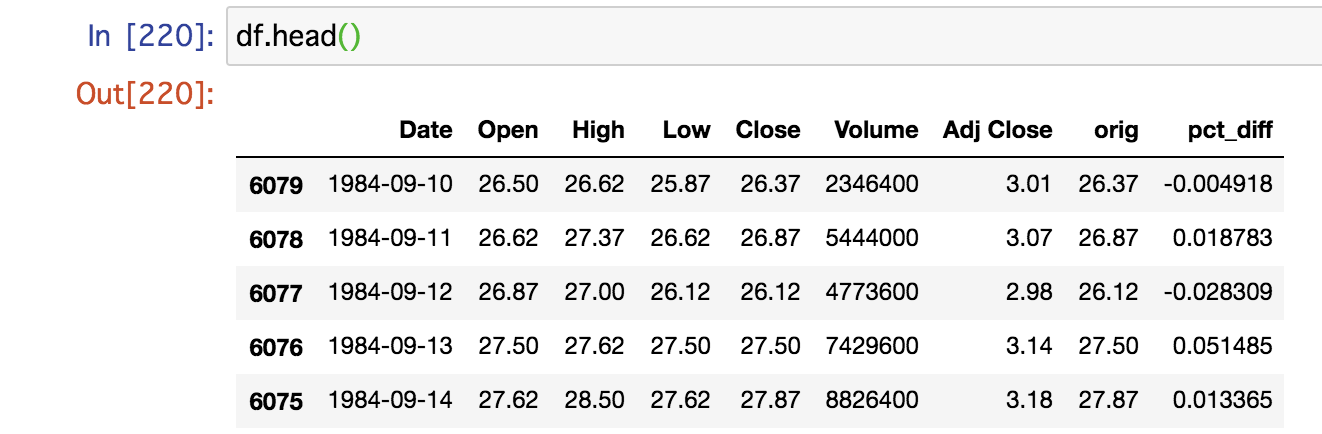This screenshot has height=434, width=1322.
Task: Click the Volume column header
Action: click(x=876, y=130)
